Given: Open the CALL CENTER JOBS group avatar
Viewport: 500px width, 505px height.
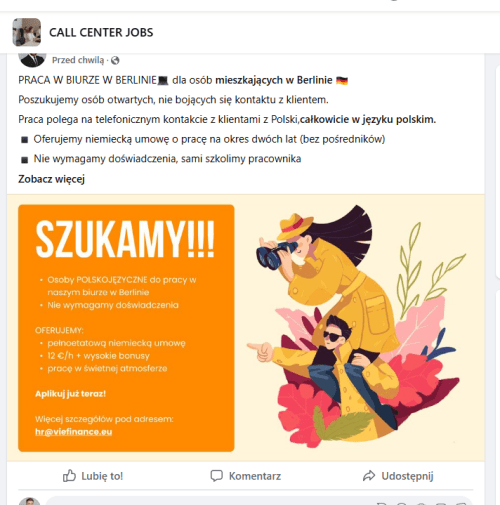Looking at the screenshot, I should coord(27,32).
